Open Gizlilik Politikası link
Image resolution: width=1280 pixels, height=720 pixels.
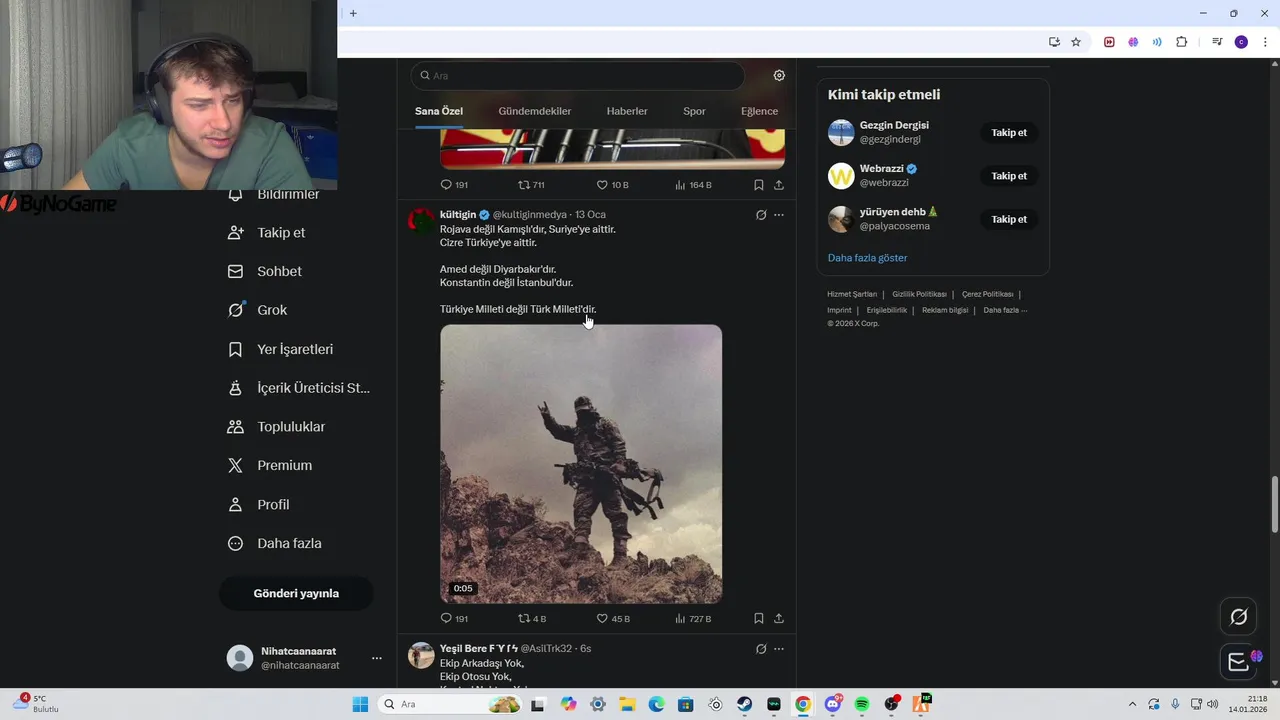(919, 294)
